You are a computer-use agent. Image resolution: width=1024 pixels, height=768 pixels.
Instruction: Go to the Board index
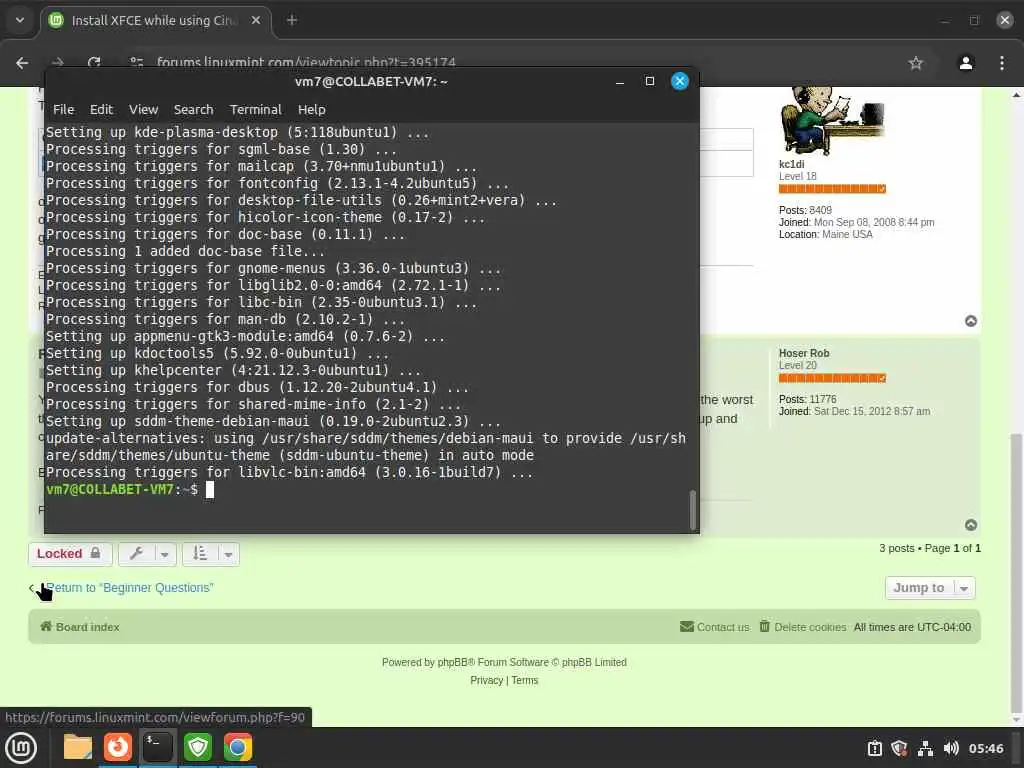[80, 627]
